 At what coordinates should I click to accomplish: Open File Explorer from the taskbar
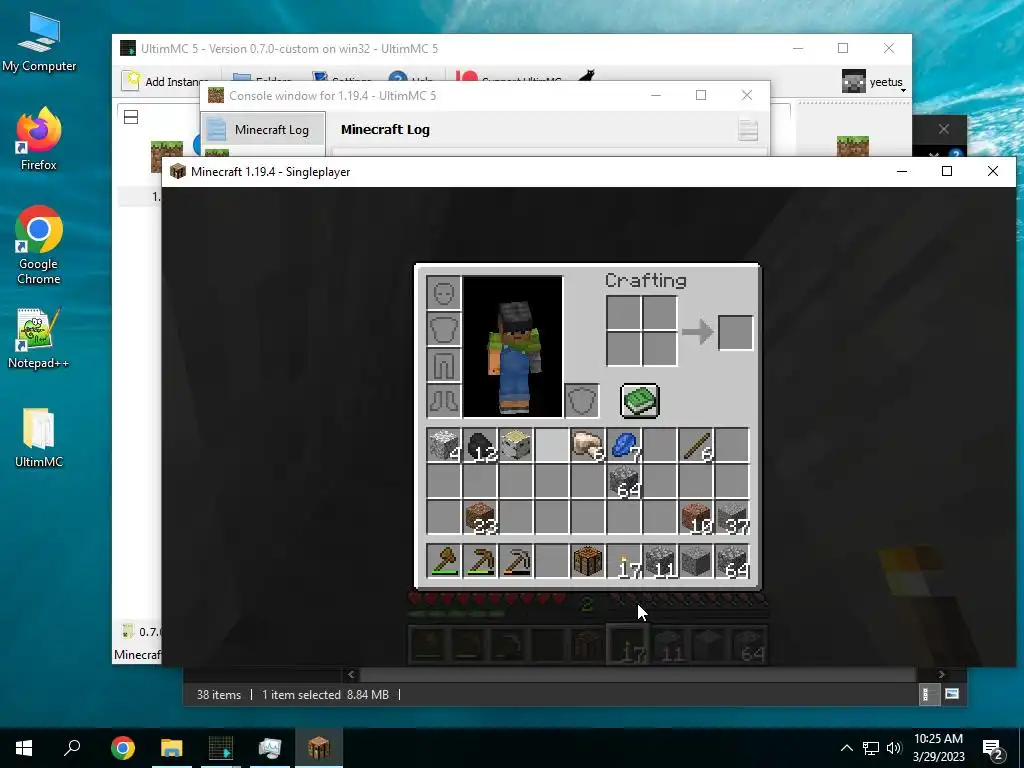171,748
